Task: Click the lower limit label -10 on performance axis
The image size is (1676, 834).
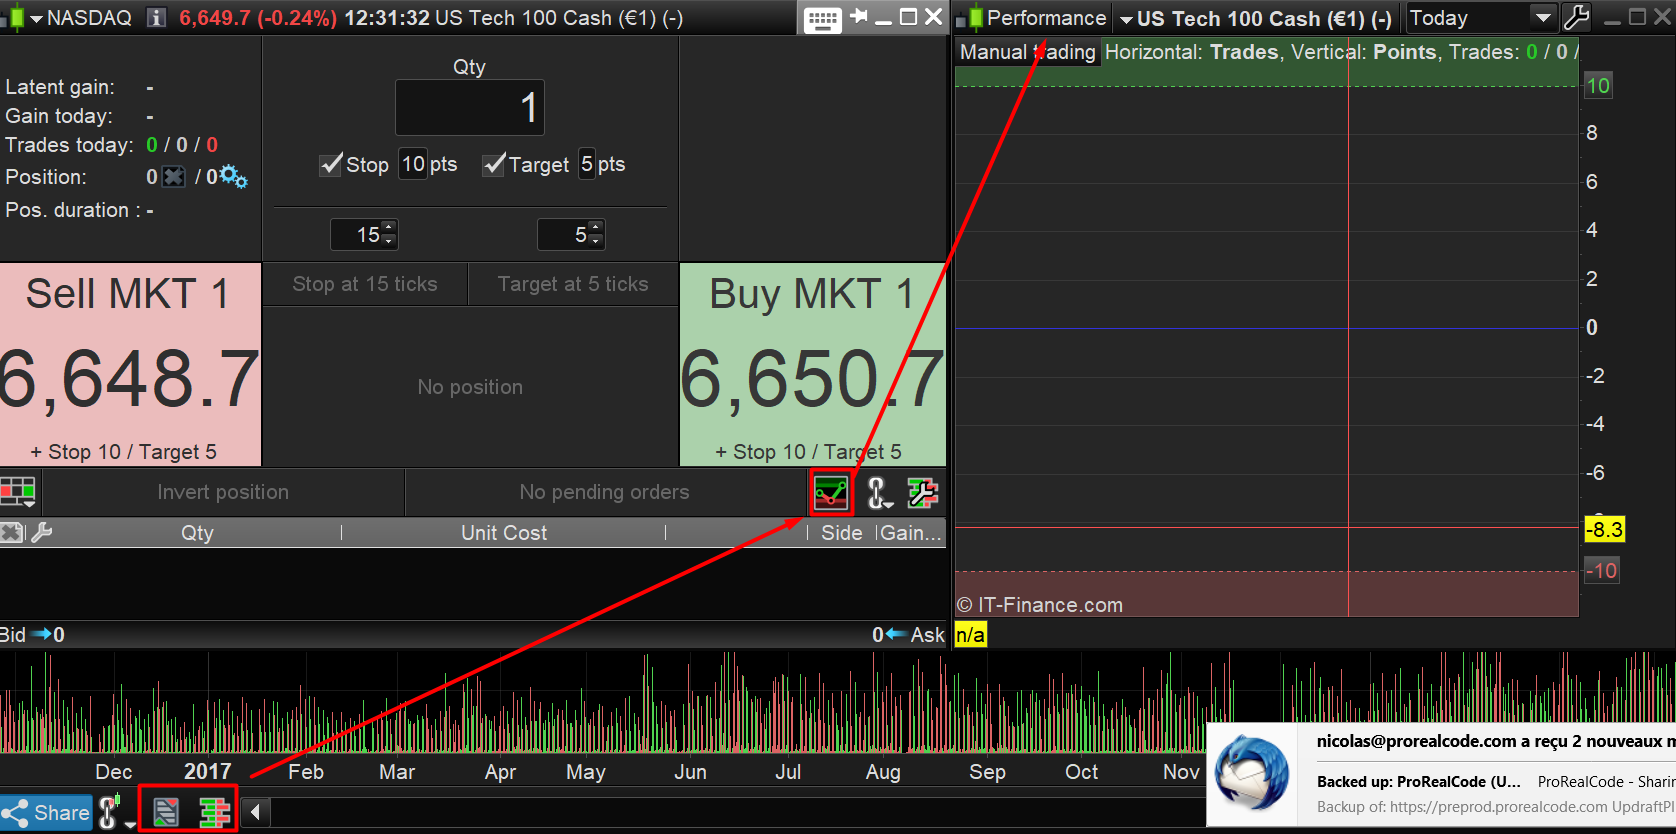Action: coord(1602,571)
